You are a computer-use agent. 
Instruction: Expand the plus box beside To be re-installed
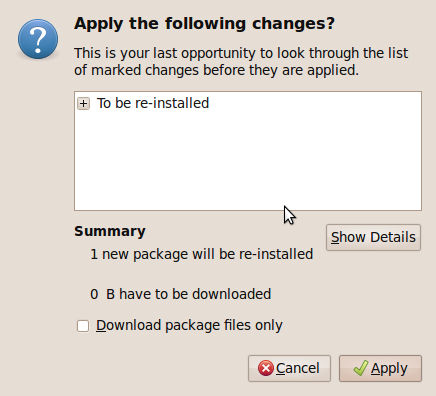click(83, 104)
